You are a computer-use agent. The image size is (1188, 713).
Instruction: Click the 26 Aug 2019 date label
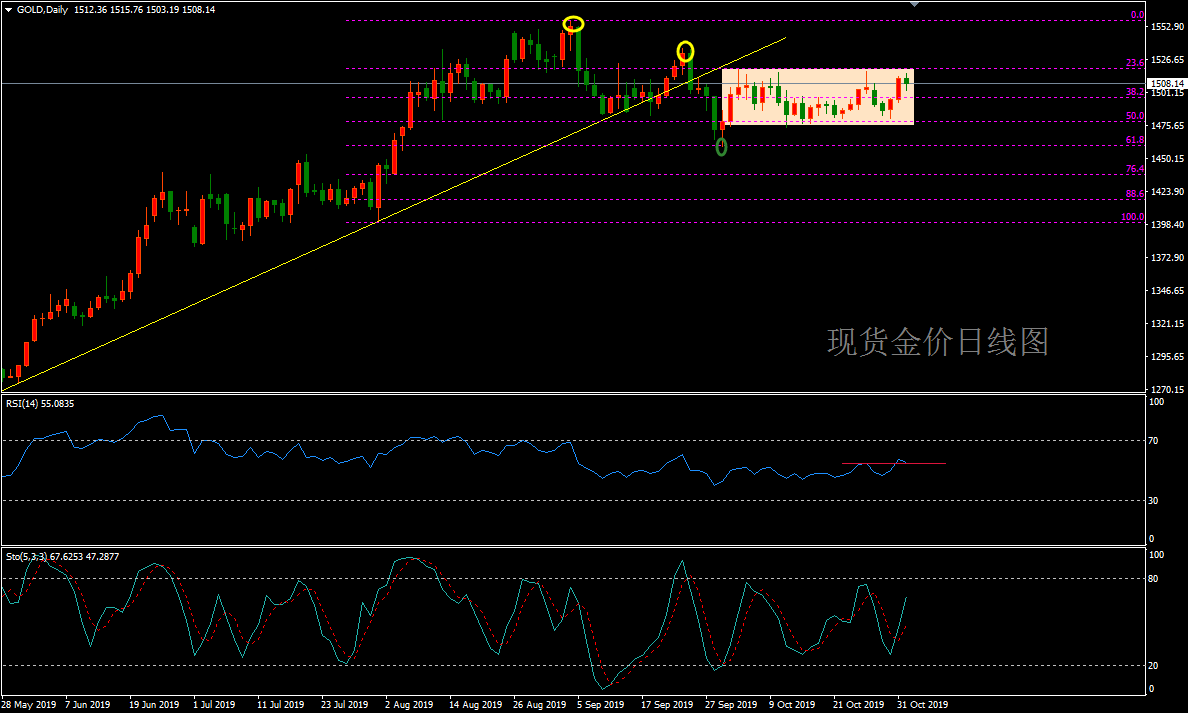point(539,705)
